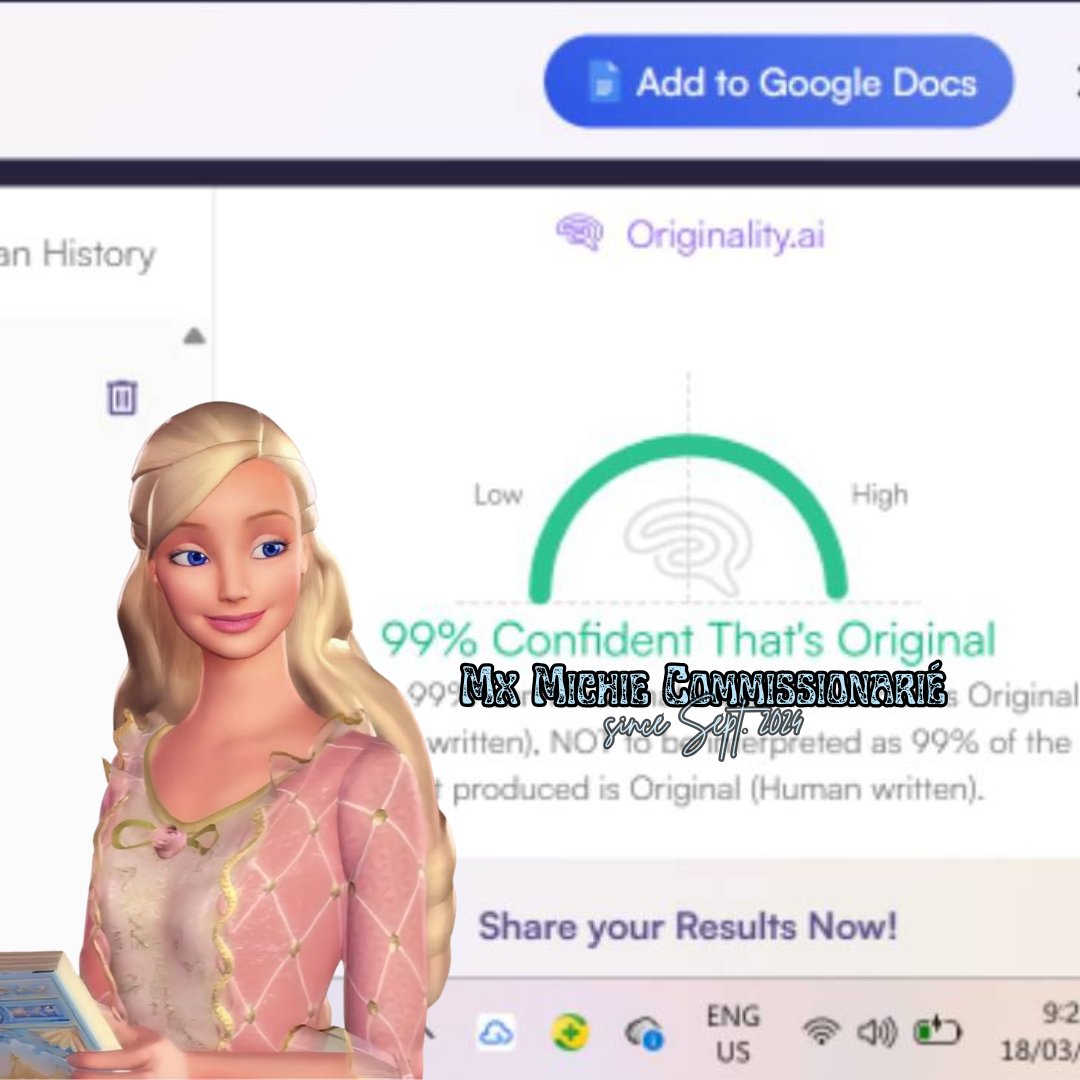
Task: Click Share your Results Now!
Action: [688, 926]
